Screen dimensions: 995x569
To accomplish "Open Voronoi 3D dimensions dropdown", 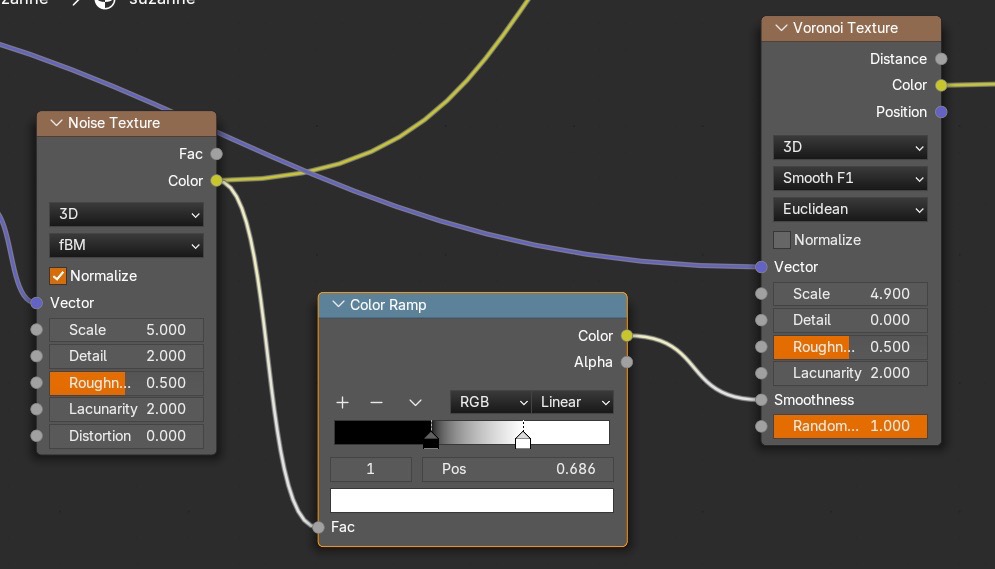I will click(850, 147).
